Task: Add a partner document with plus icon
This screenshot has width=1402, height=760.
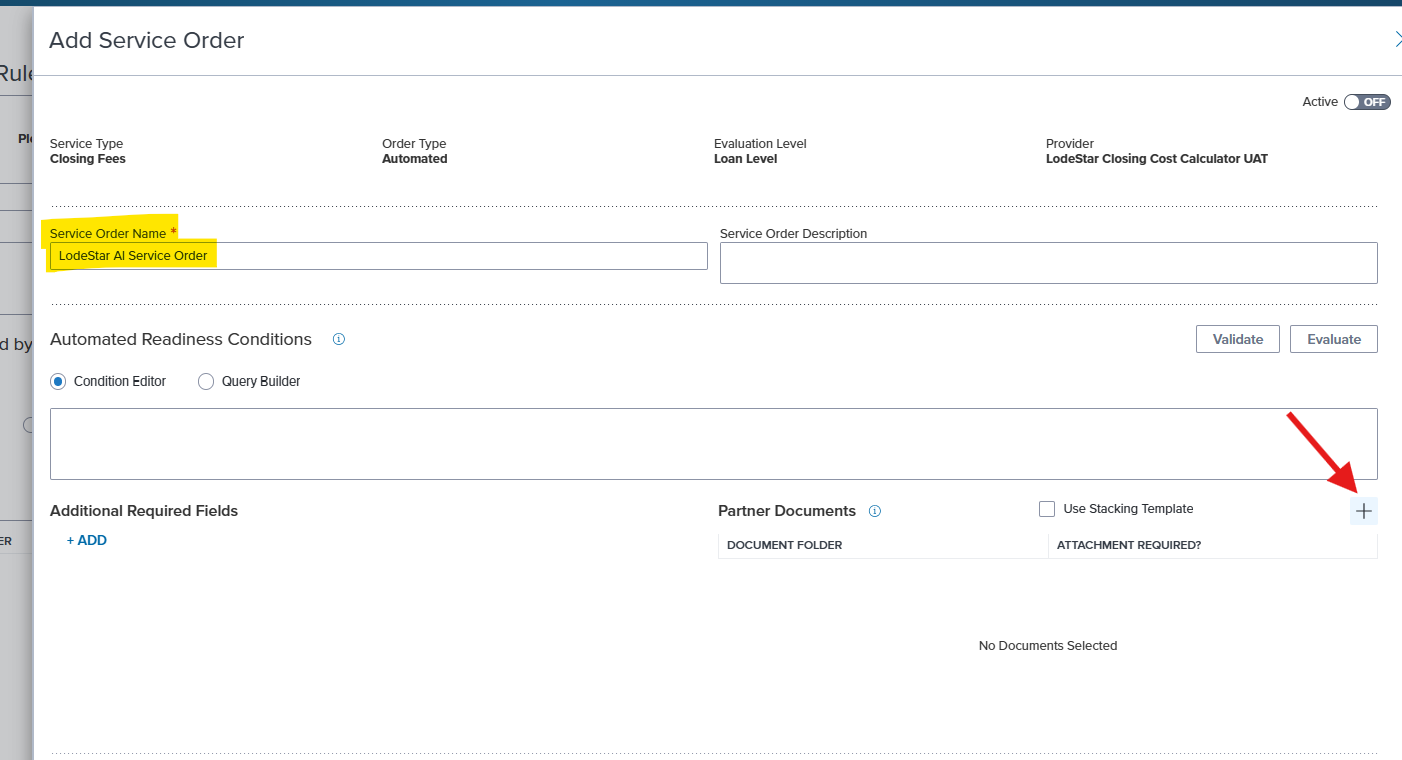Action: pos(1363,511)
